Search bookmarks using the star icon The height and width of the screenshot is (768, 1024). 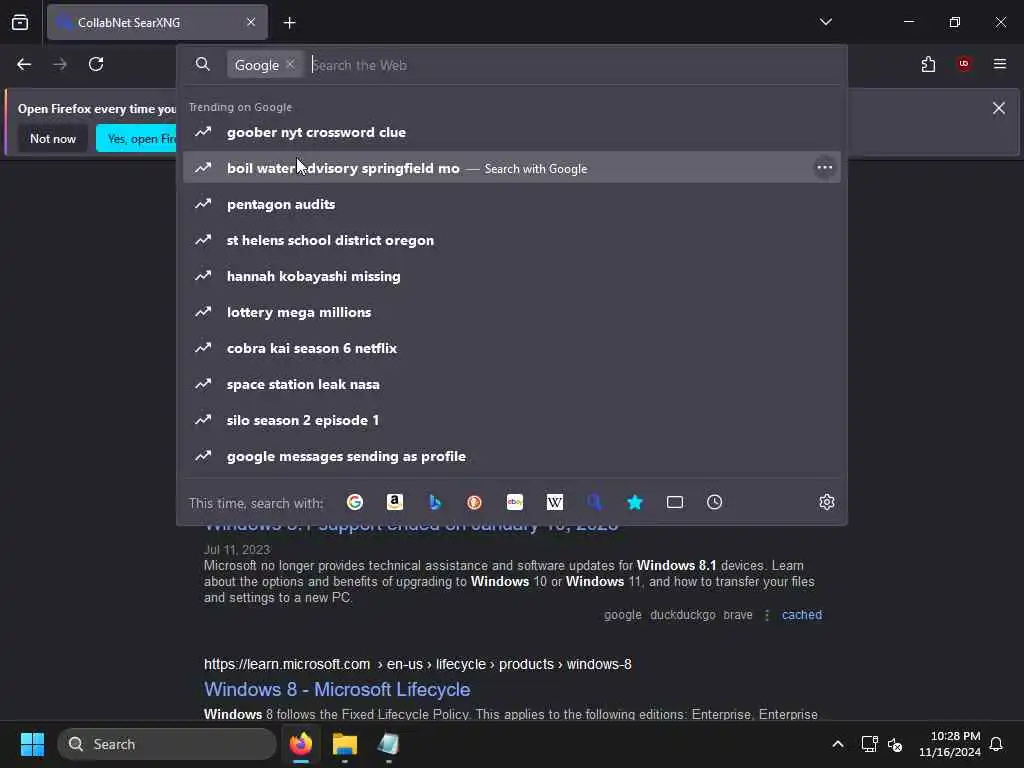coord(635,502)
